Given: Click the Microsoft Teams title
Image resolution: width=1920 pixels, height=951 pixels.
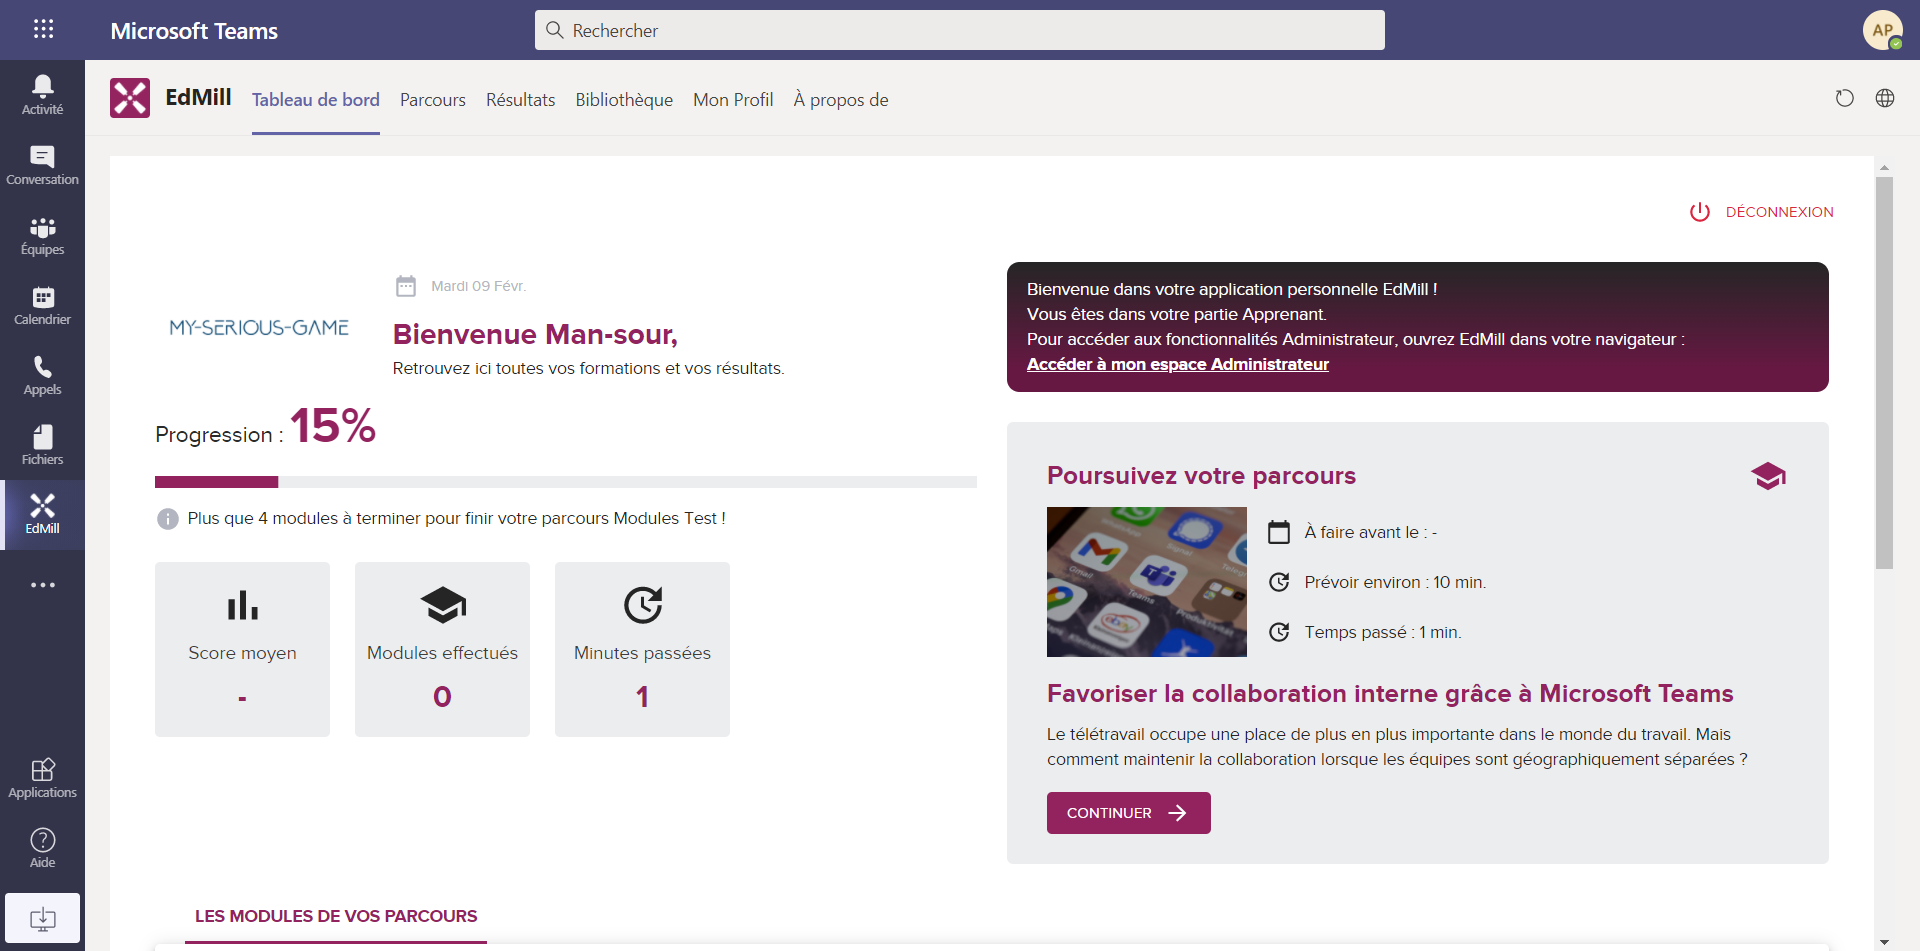Looking at the screenshot, I should pyautogui.click(x=194, y=31).
